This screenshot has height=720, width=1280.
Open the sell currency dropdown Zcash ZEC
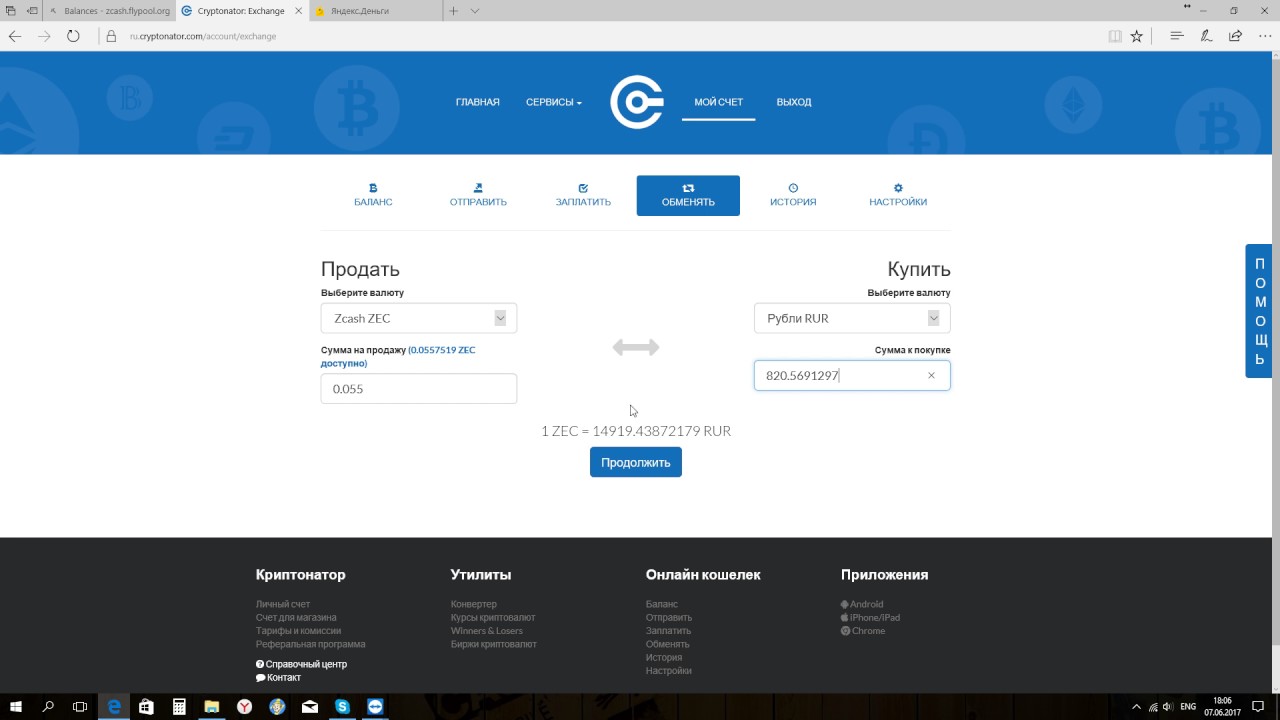point(419,318)
